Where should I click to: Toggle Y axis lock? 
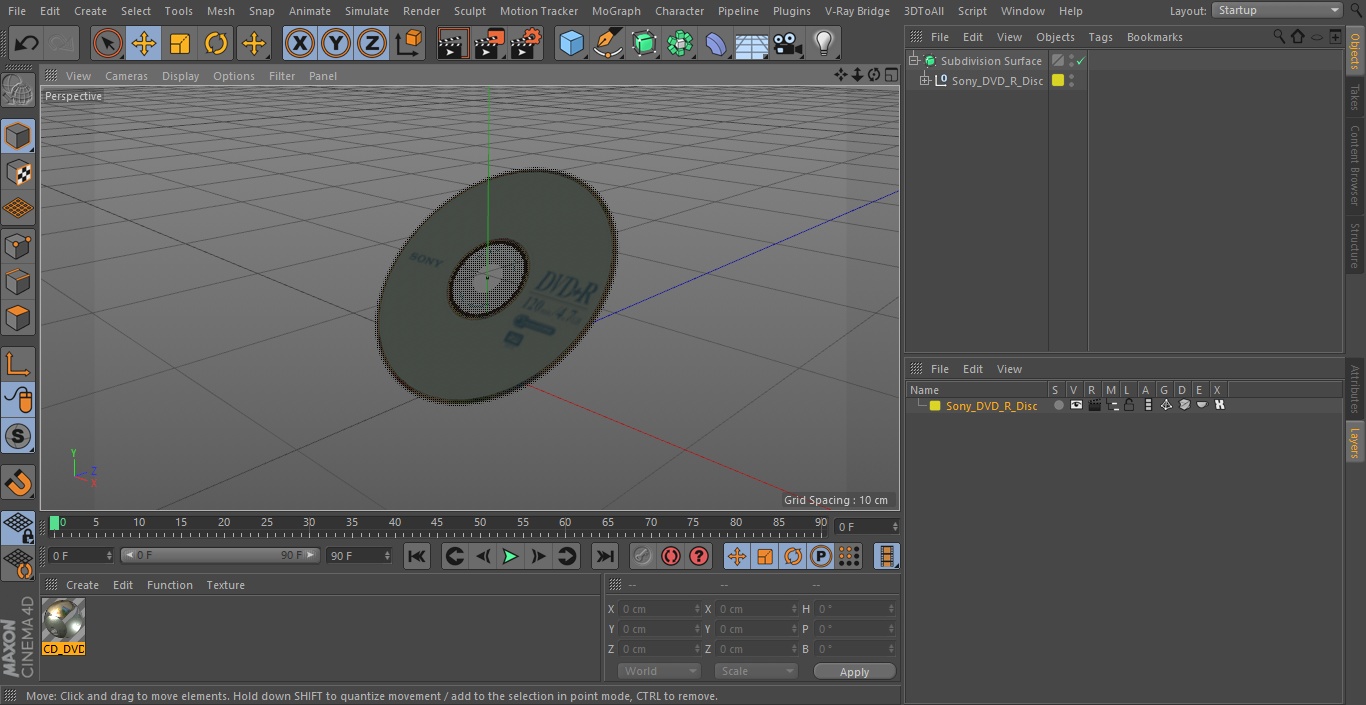click(336, 43)
